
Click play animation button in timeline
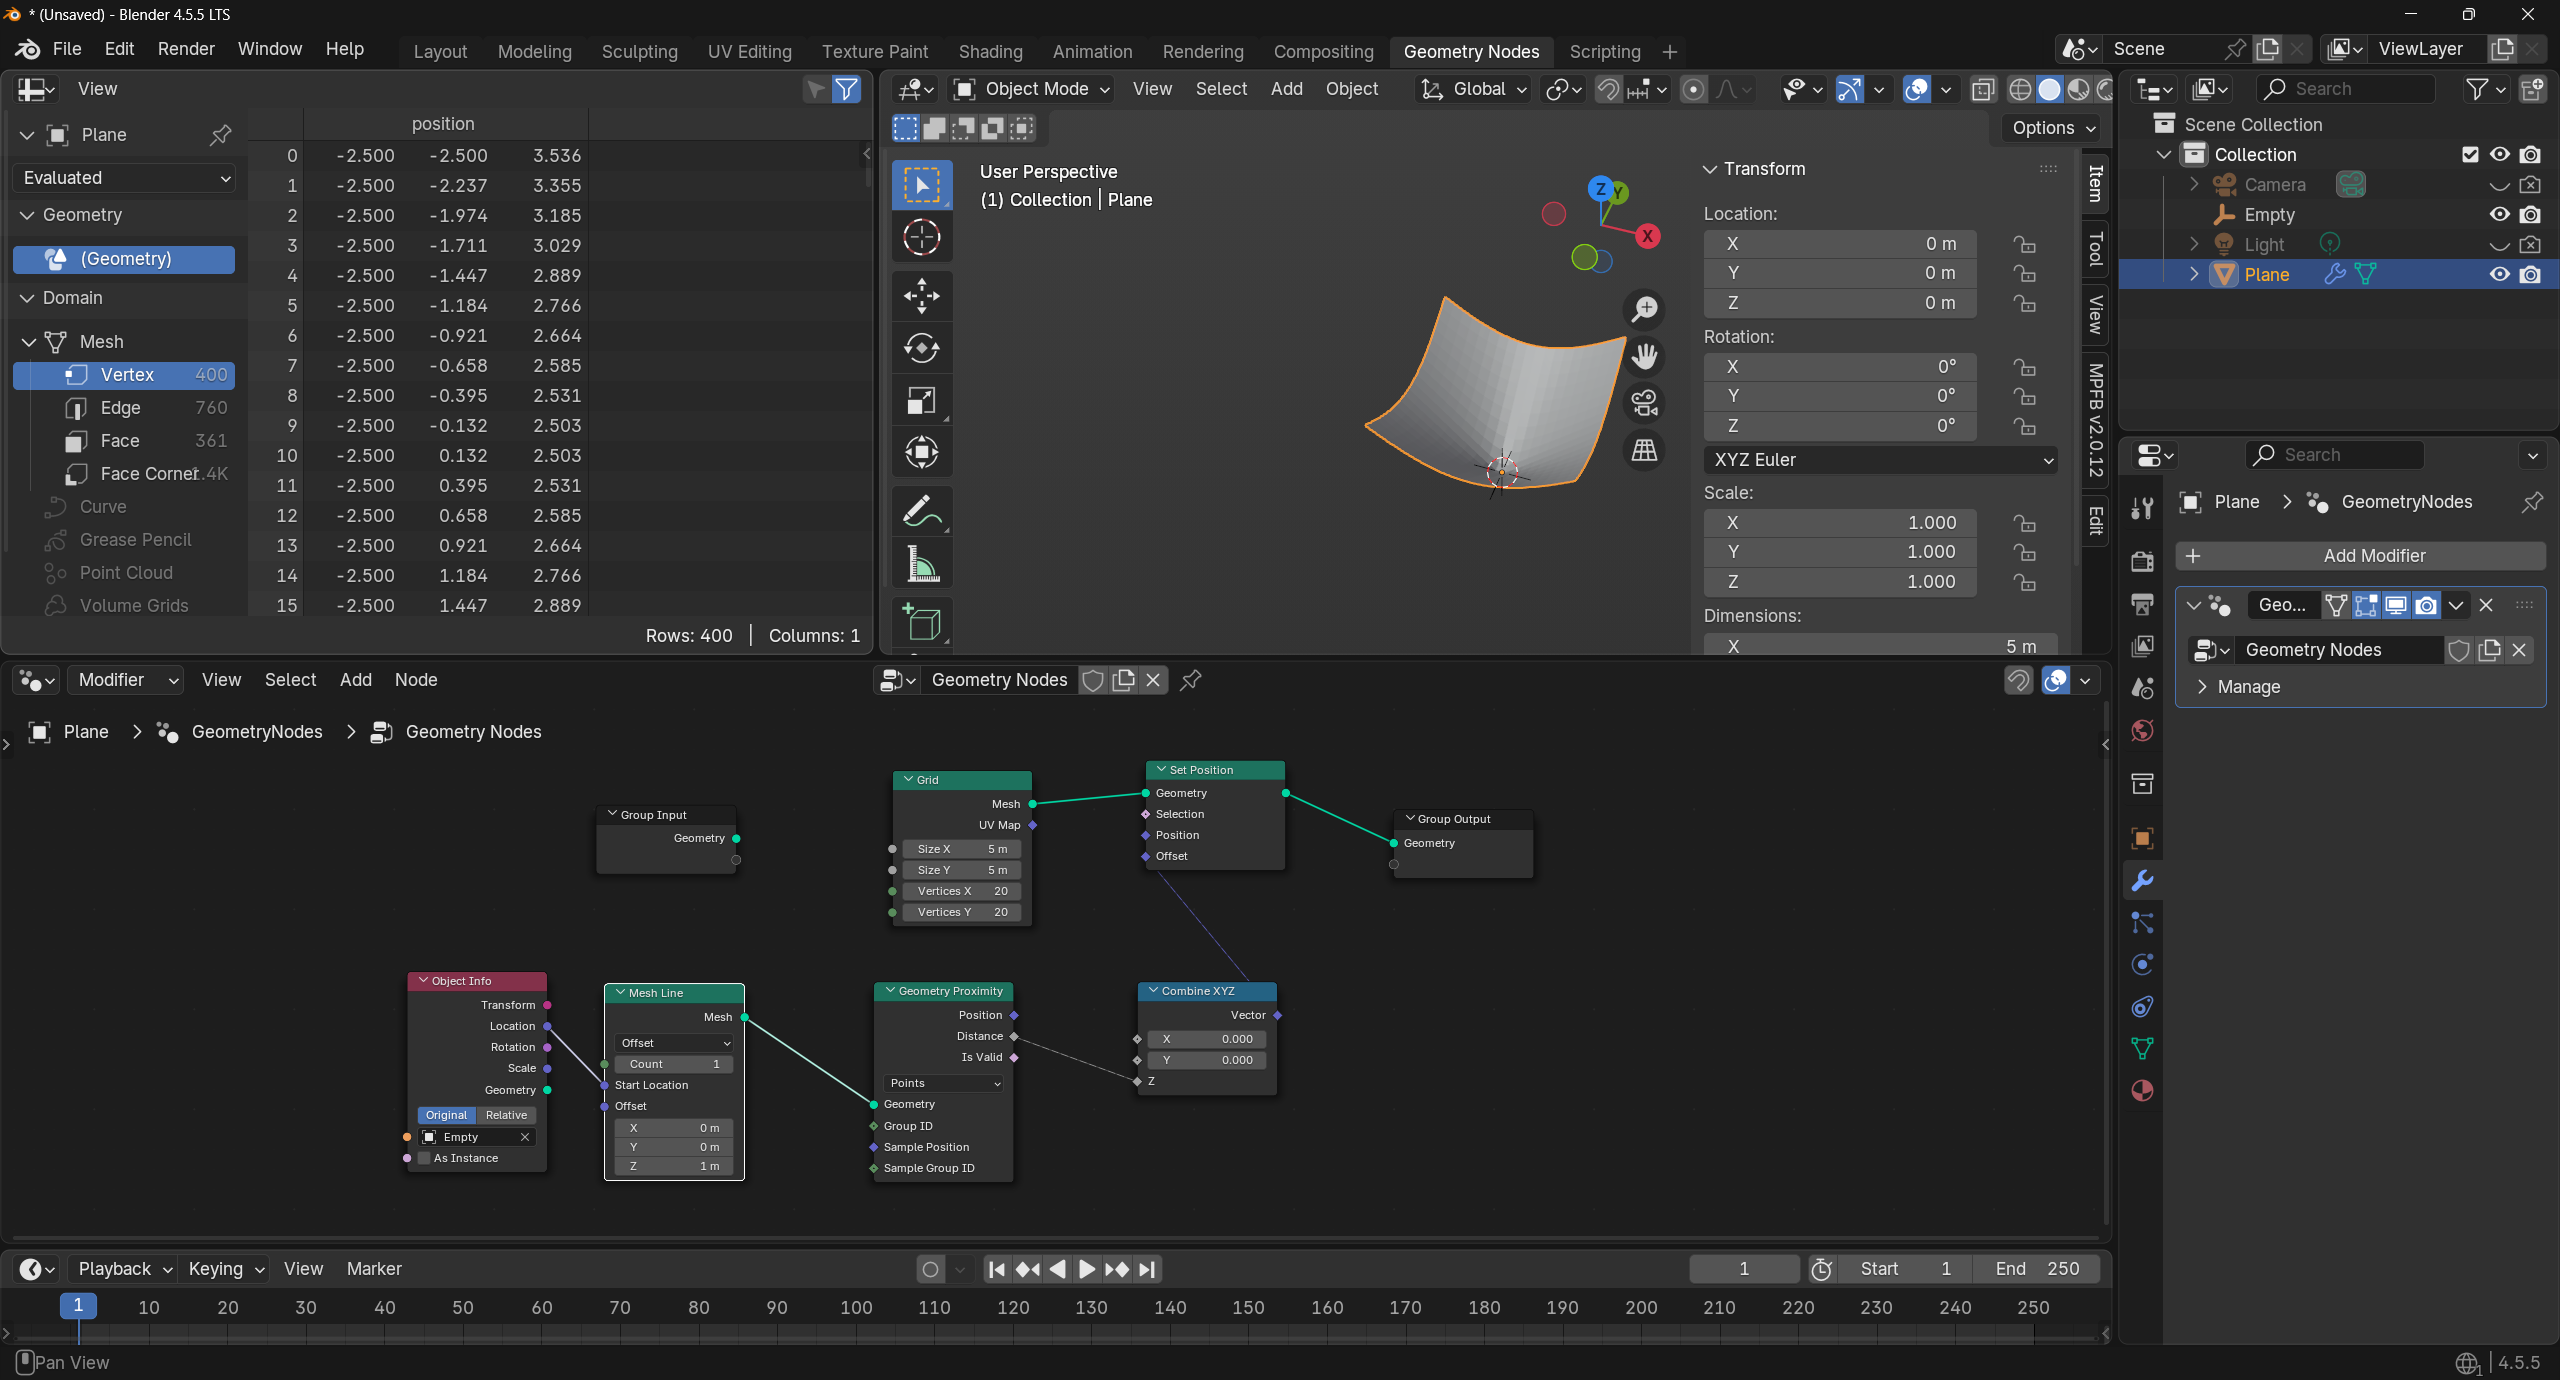[x=1087, y=1269]
